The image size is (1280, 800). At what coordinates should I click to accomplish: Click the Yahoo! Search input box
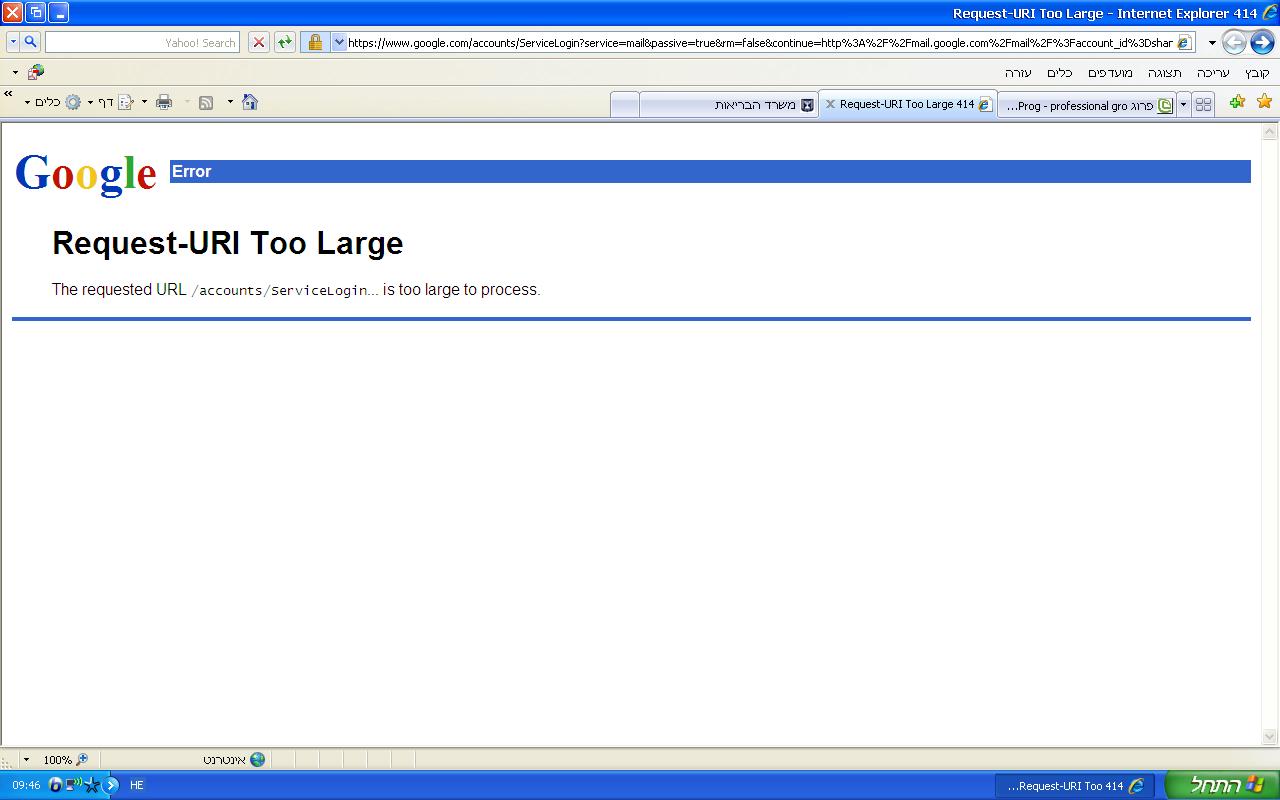pos(142,42)
